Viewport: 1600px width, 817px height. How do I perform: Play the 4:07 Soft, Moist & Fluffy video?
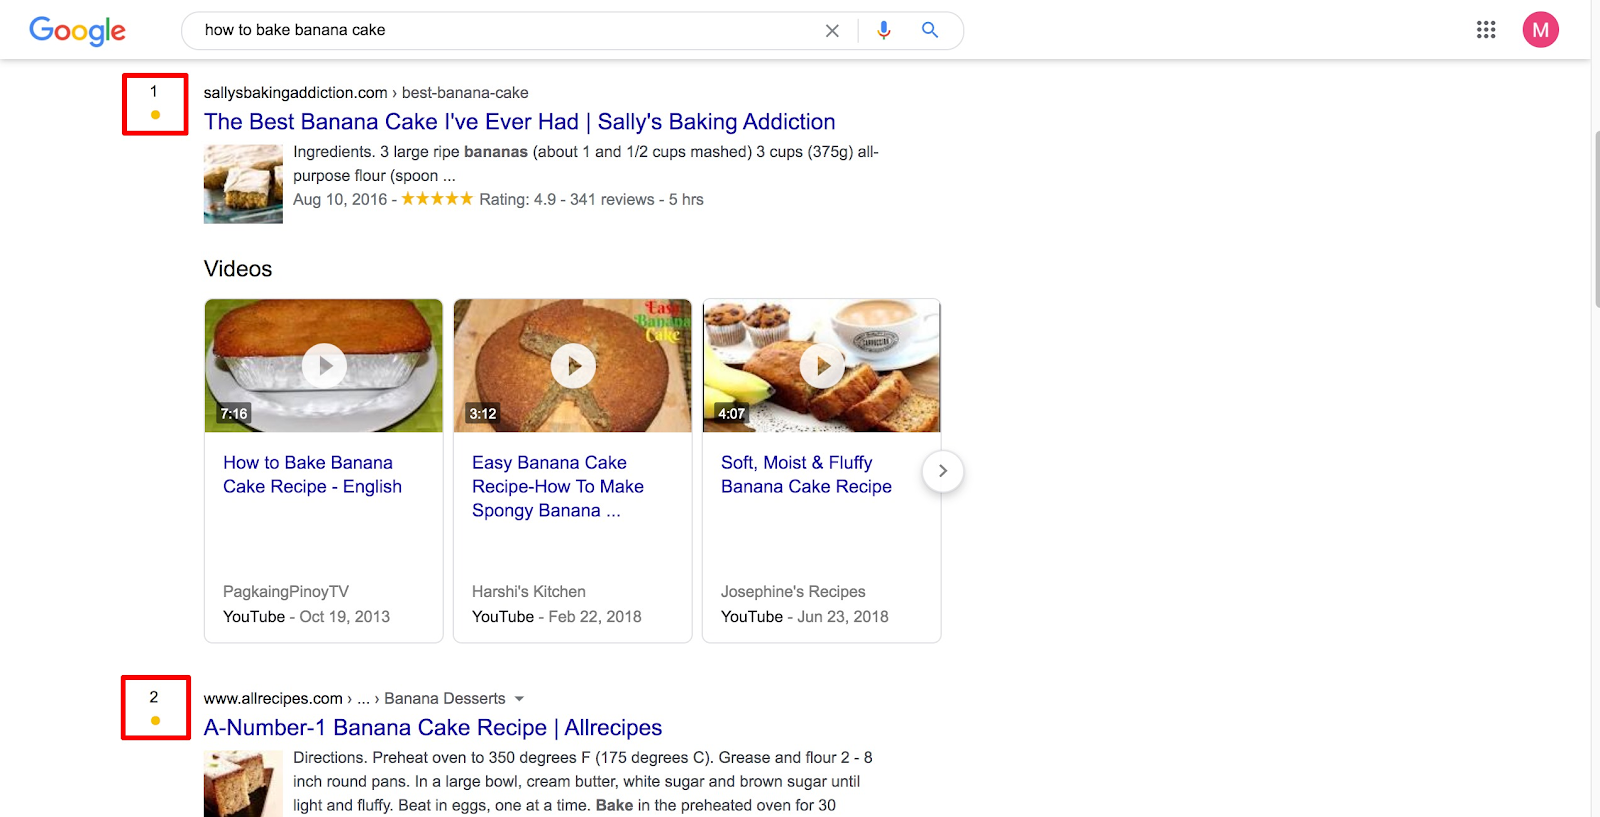(822, 366)
